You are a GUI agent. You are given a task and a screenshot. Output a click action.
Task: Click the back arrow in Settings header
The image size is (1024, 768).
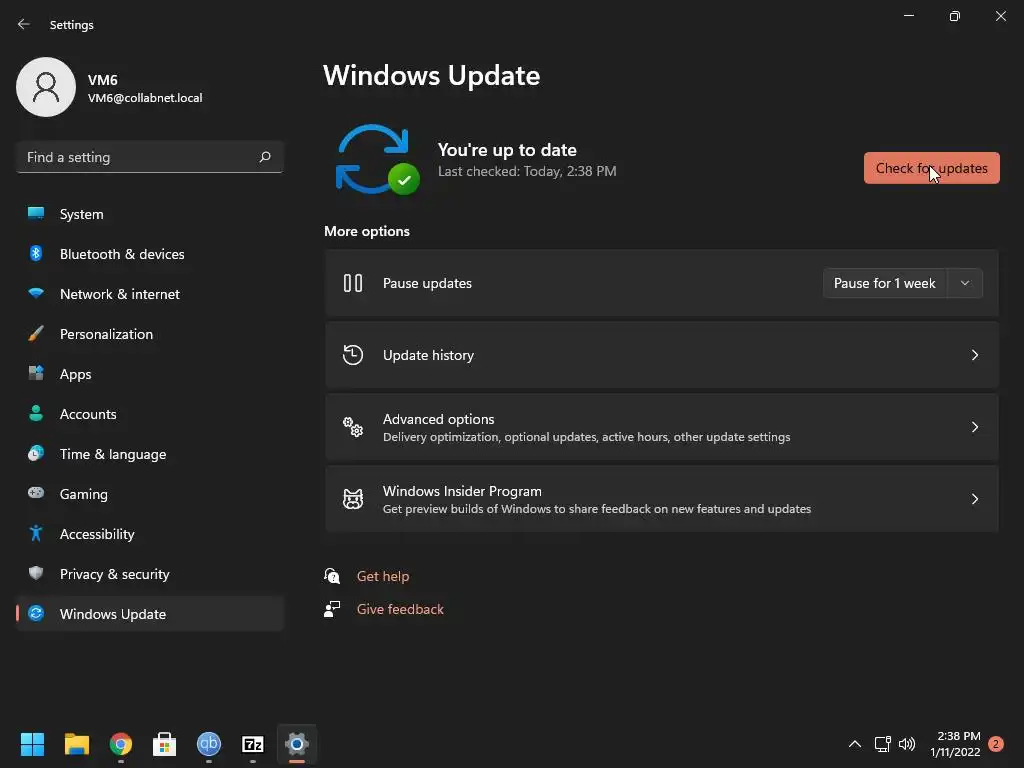tap(24, 24)
